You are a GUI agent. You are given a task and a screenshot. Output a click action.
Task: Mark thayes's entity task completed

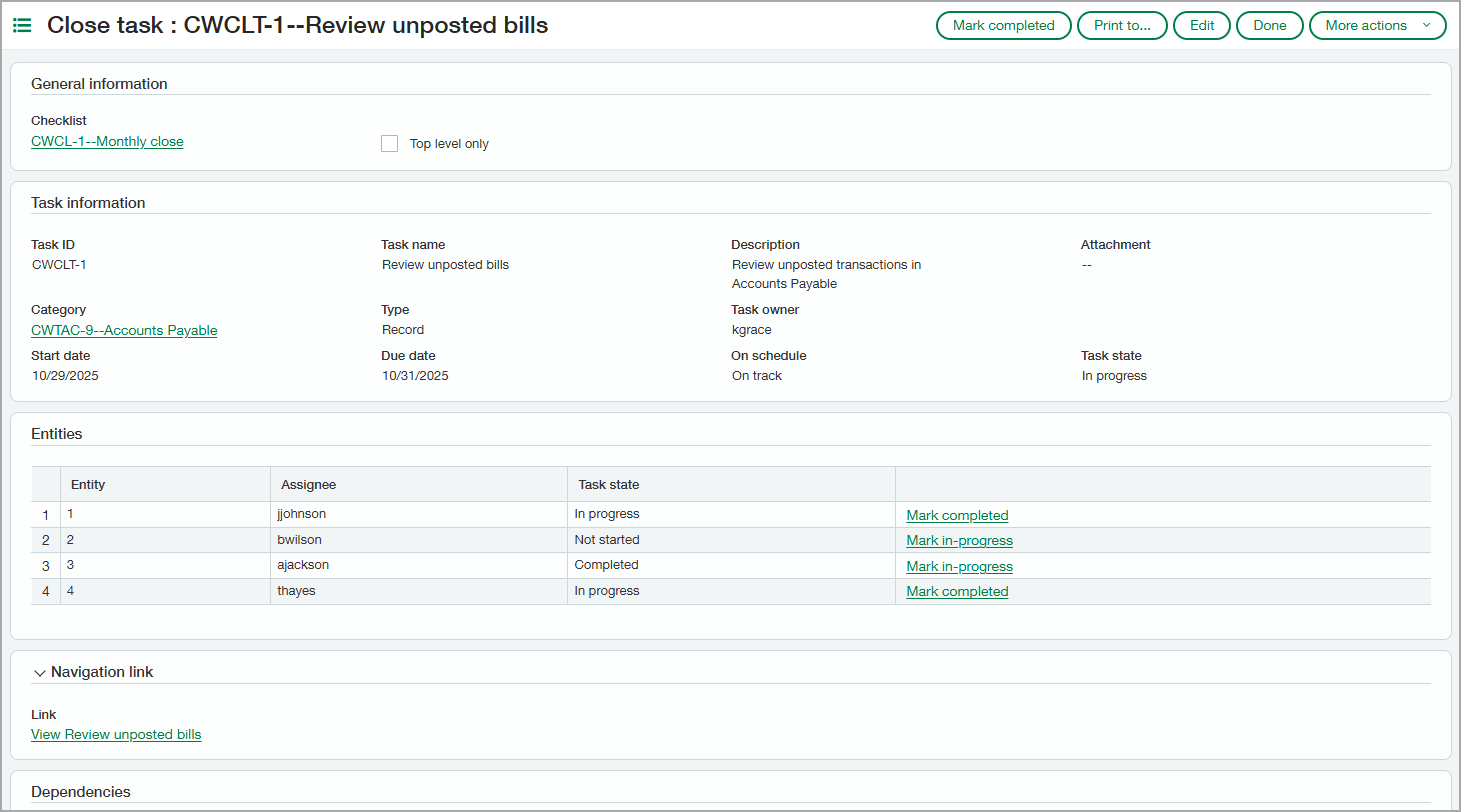click(x=956, y=591)
